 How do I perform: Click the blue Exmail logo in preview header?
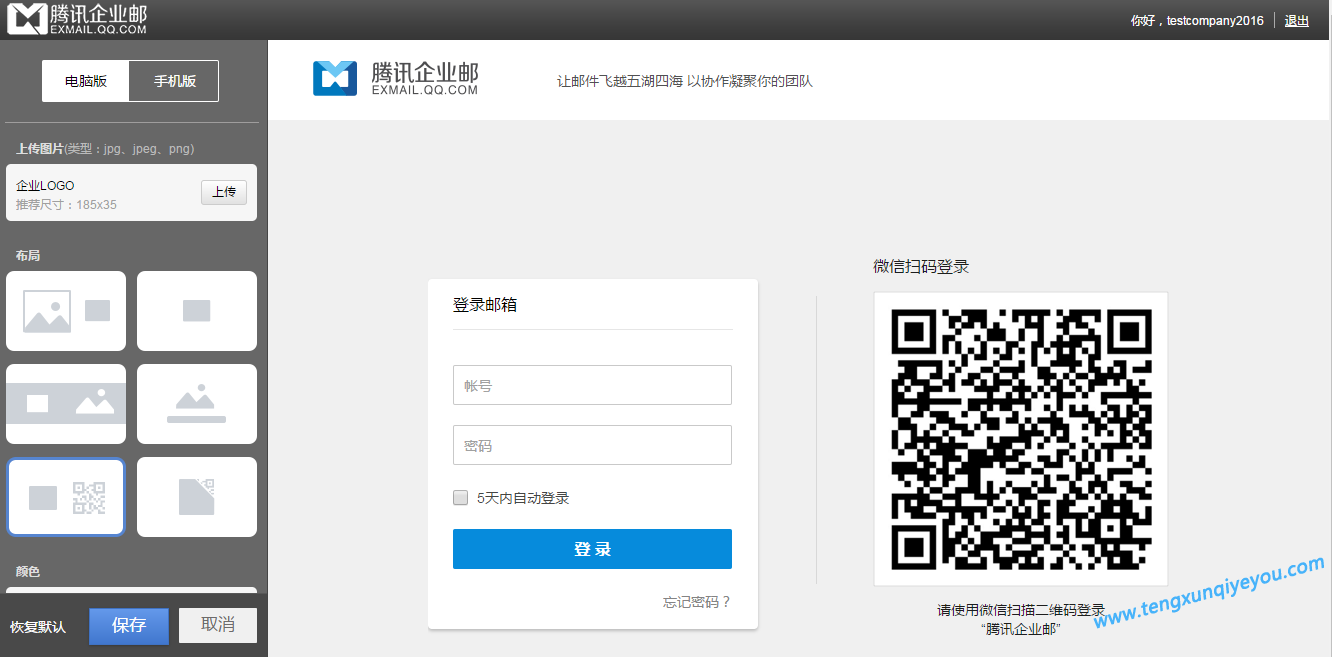[x=396, y=79]
